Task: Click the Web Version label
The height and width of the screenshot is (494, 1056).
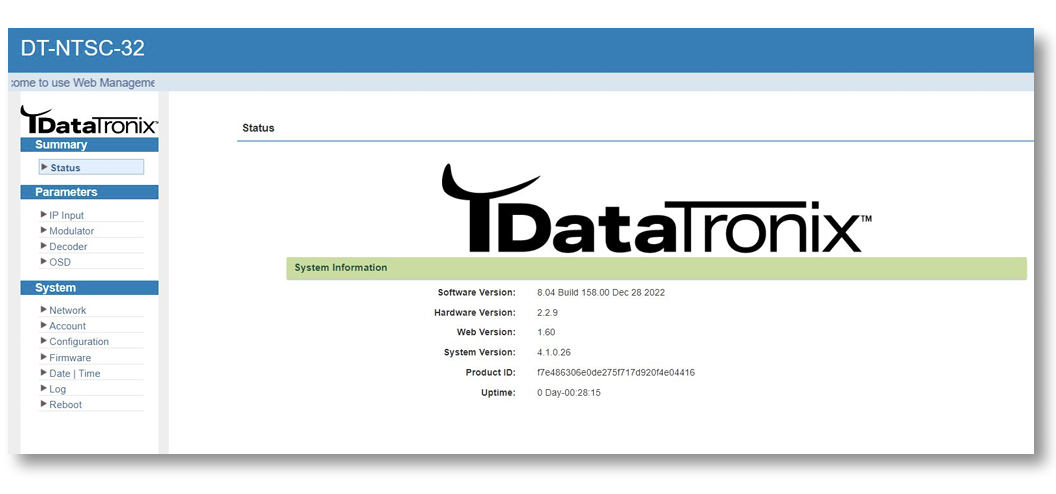Action: tap(486, 332)
